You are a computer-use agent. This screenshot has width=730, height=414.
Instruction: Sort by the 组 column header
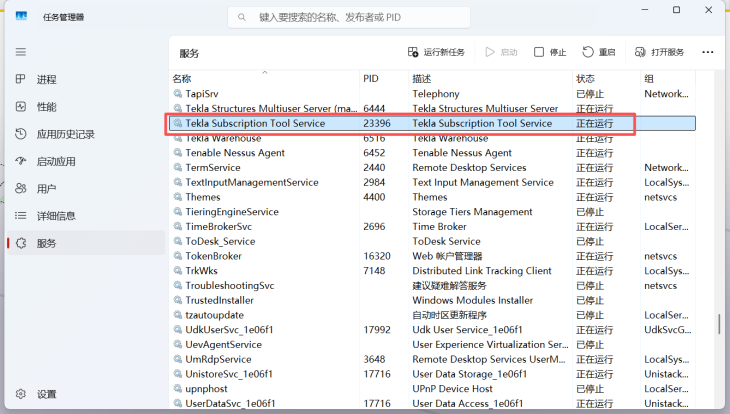click(668, 78)
